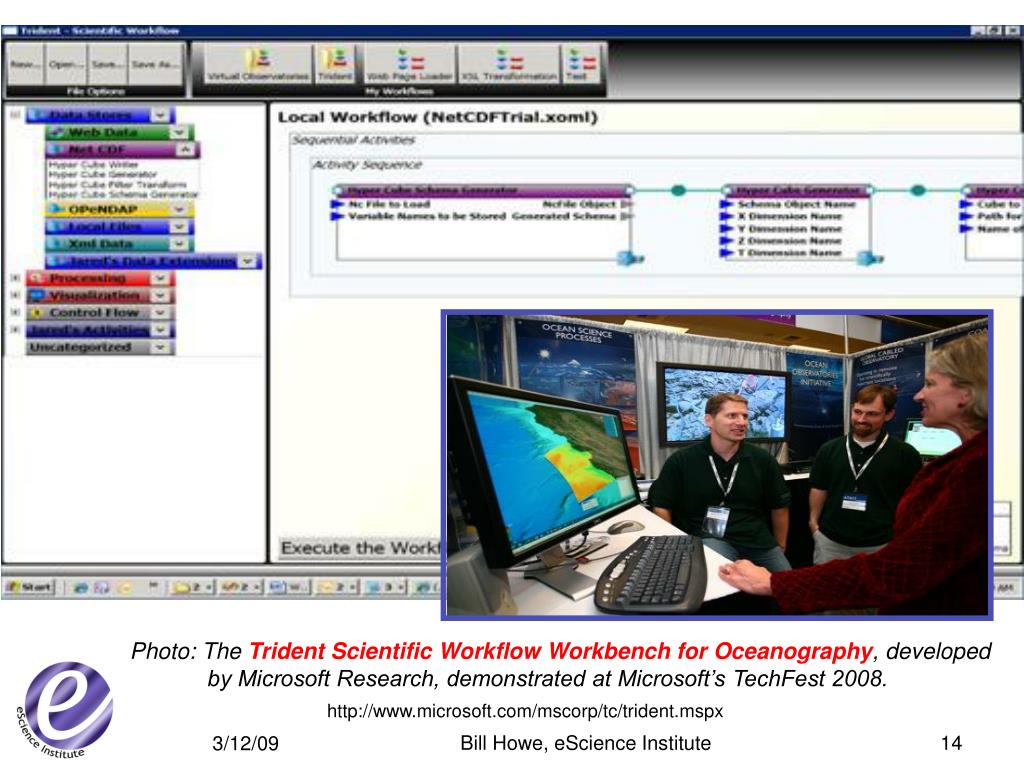1024x768 pixels.
Task: Click the Visualization category icon
Action: [37, 295]
